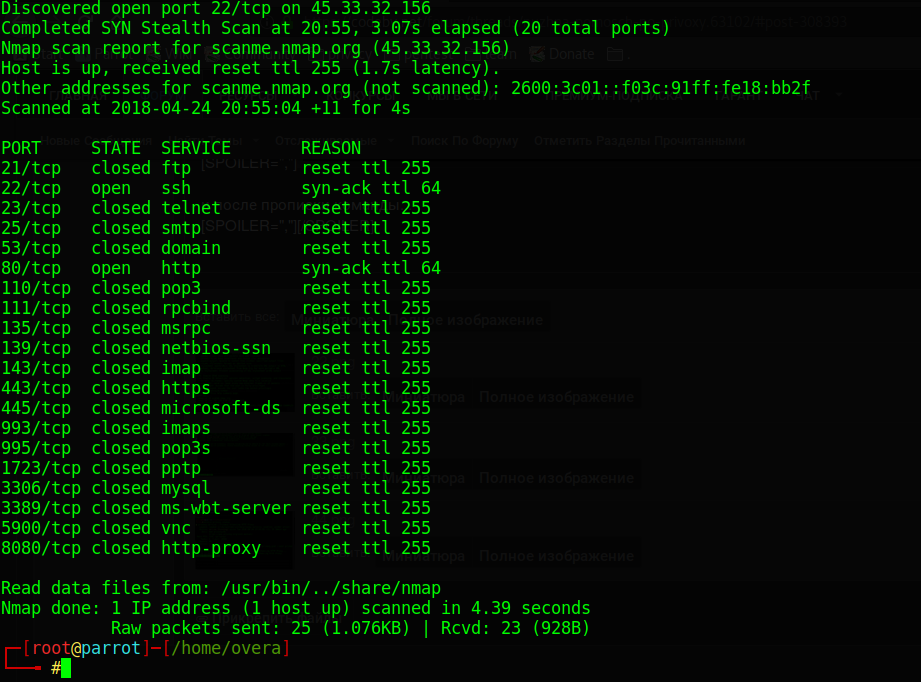Click the root username in prompt
Screen dimensions: 921x682
tap(50, 648)
